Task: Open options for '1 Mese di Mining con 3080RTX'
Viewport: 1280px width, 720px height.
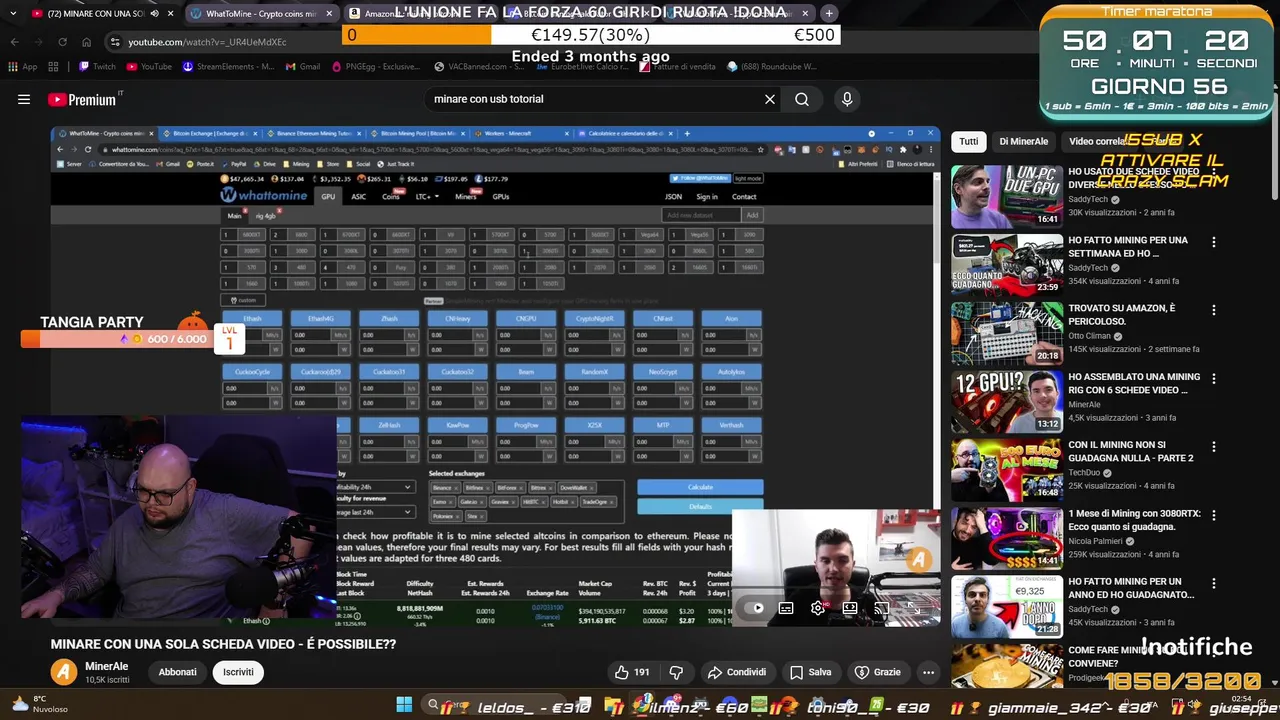Action: pyautogui.click(x=1214, y=515)
